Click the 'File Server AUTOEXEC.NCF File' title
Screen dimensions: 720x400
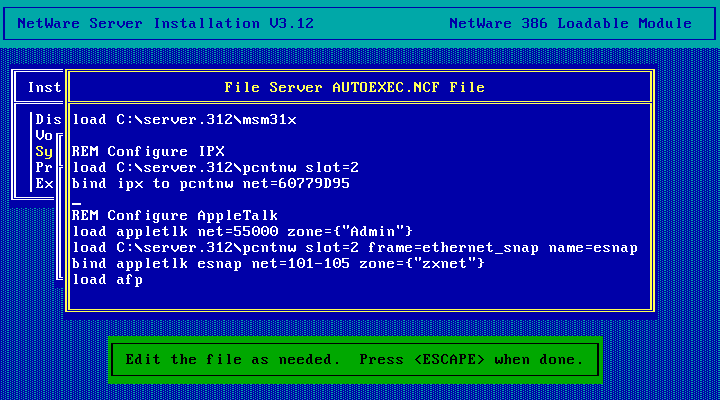click(354, 87)
